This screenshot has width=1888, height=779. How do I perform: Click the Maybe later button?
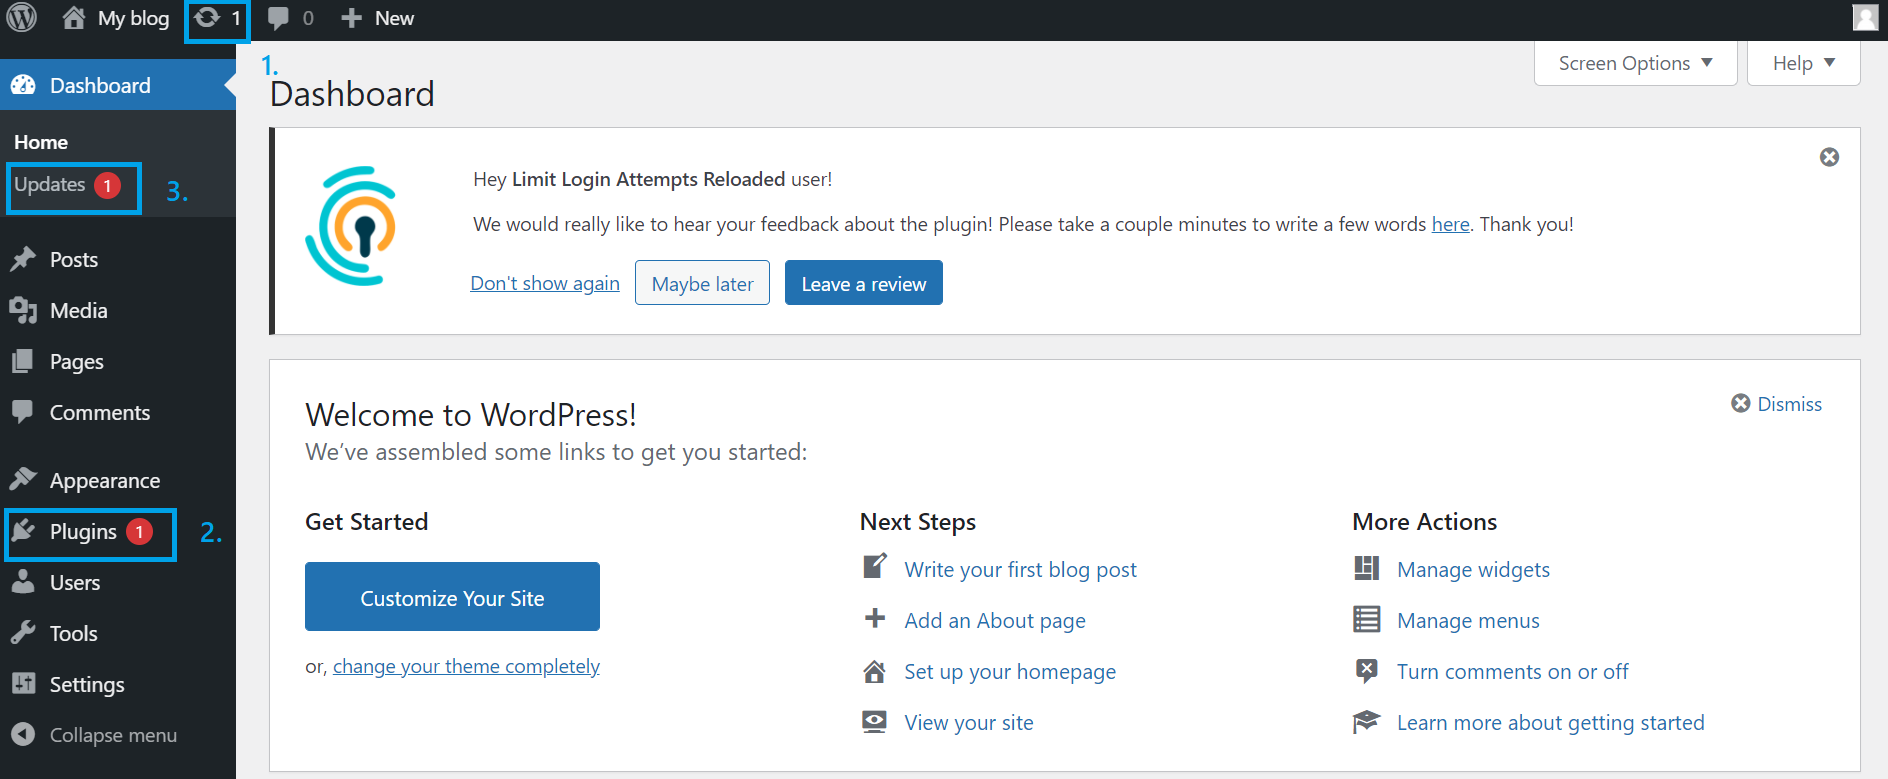[x=702, y=283]
